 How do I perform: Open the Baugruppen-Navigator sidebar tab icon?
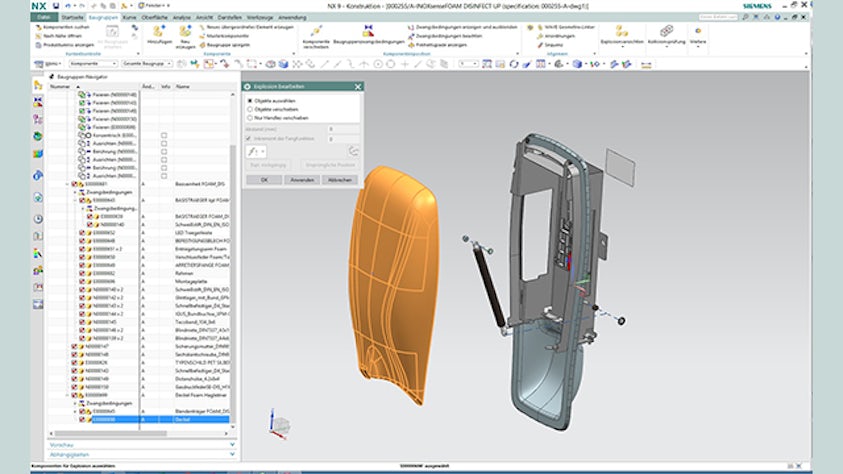point(38,85)
